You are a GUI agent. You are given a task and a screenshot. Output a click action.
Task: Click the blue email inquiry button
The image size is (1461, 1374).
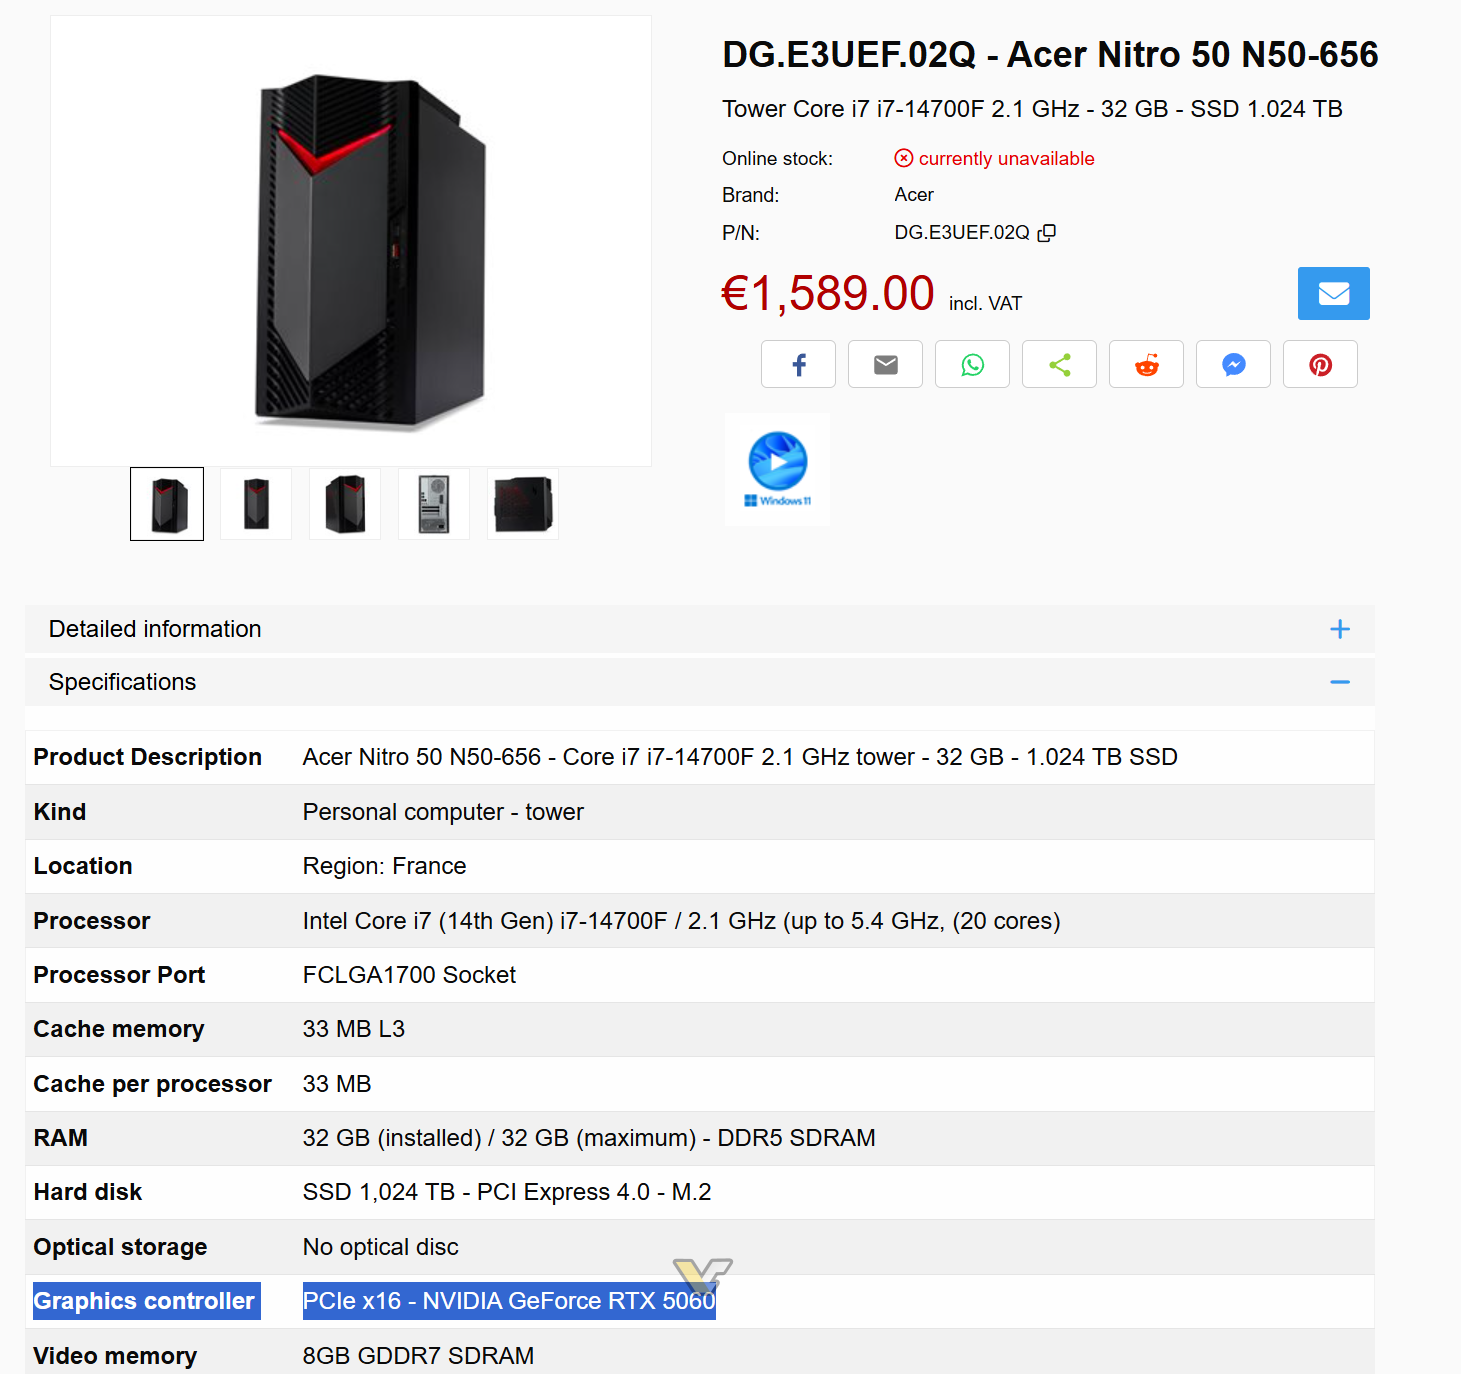(x=1333, y=293)
